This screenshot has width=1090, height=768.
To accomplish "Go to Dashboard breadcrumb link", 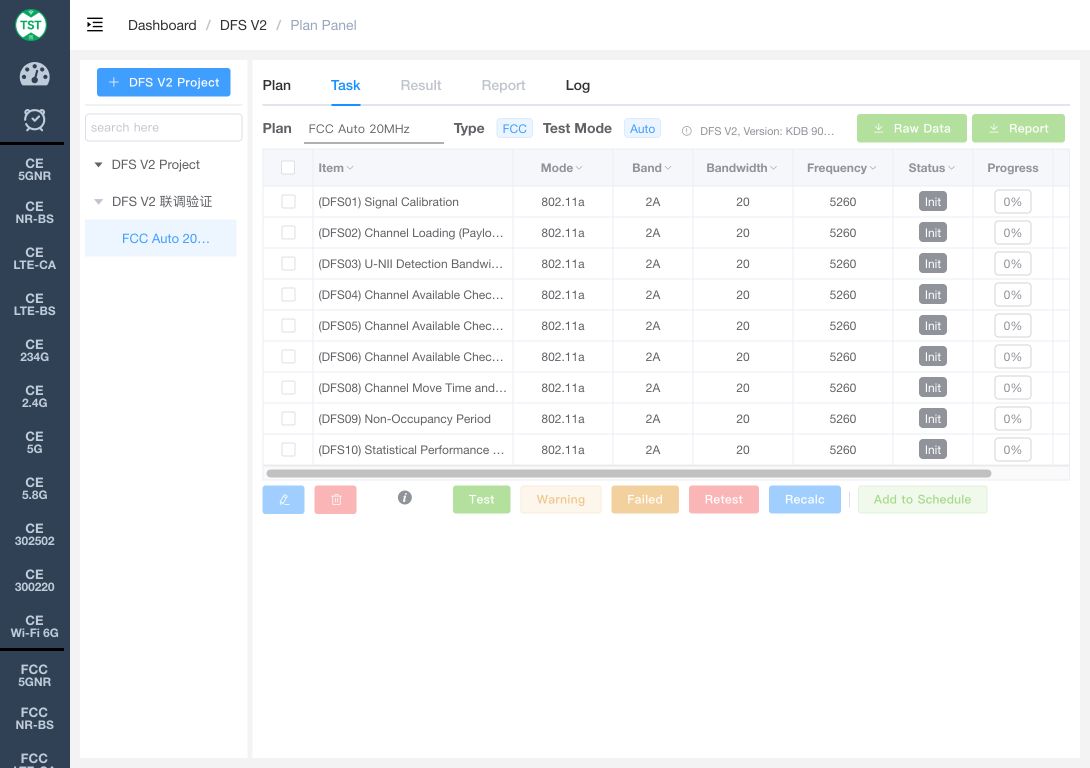I will click(162, 25).
